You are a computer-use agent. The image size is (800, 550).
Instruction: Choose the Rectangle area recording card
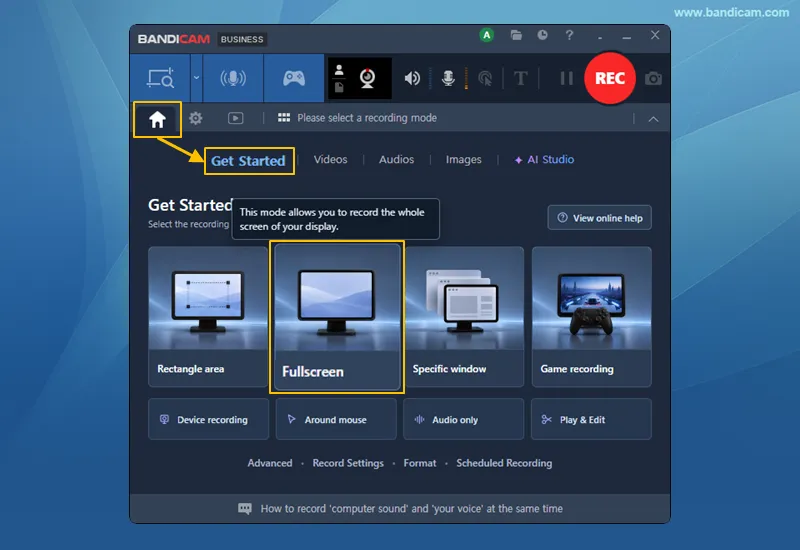208,316
